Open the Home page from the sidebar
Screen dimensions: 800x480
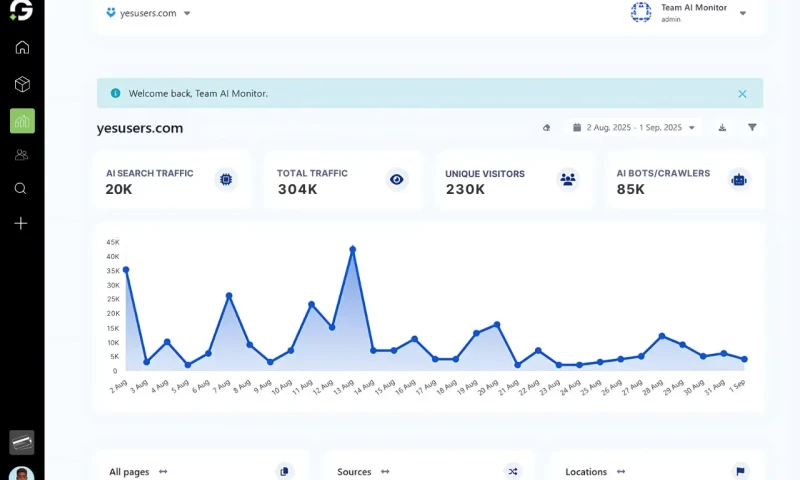pos(22,47)
